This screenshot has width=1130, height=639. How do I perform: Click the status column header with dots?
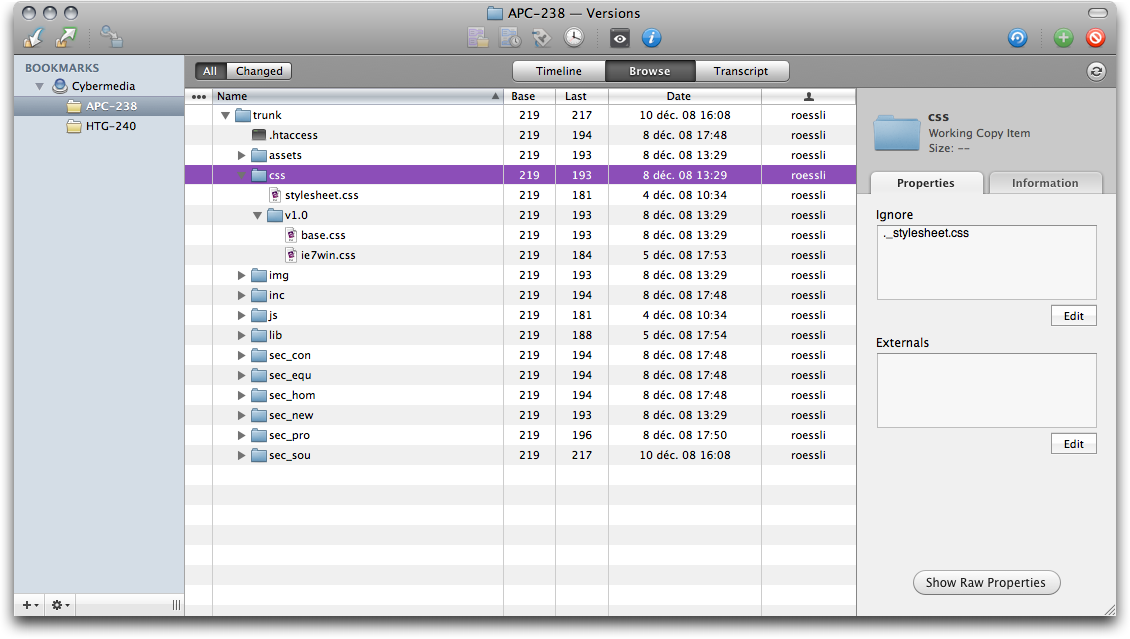click(199, 96)
